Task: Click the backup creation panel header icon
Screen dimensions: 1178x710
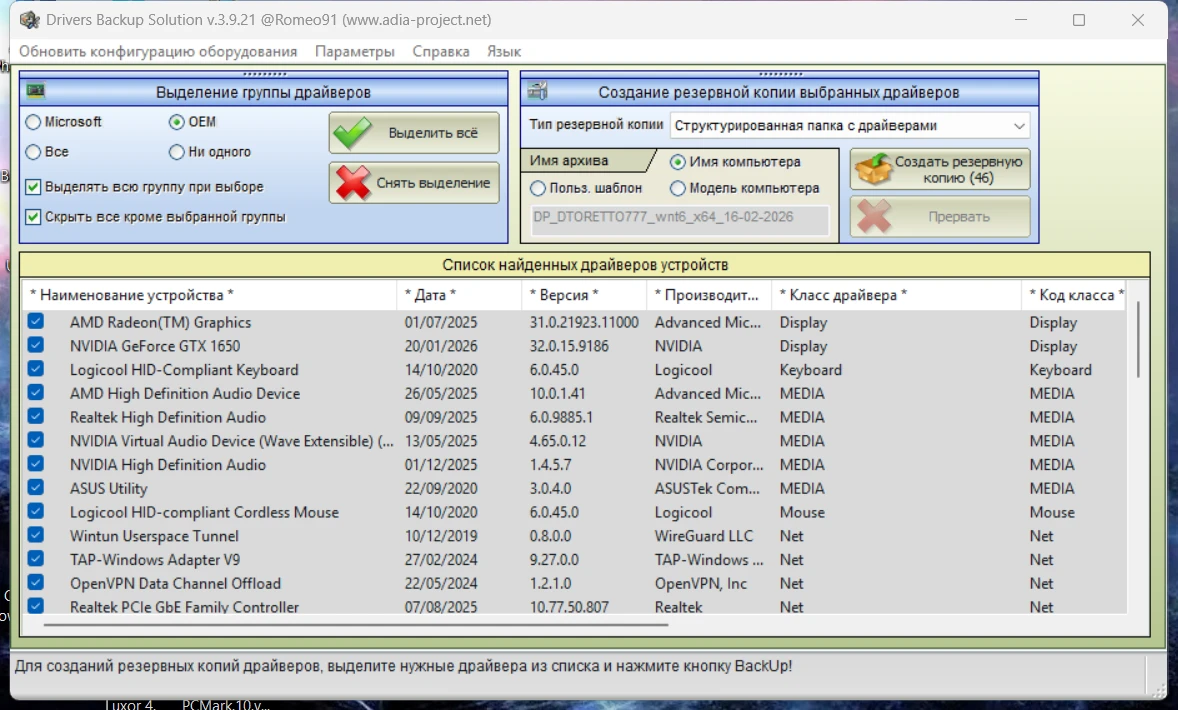Action: pos(537,92)
